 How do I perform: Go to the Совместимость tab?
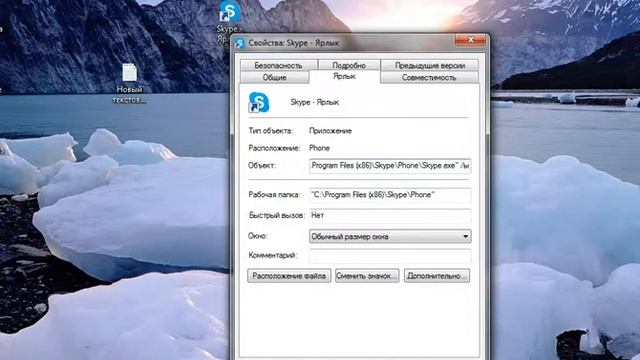[x=429, y=77]
